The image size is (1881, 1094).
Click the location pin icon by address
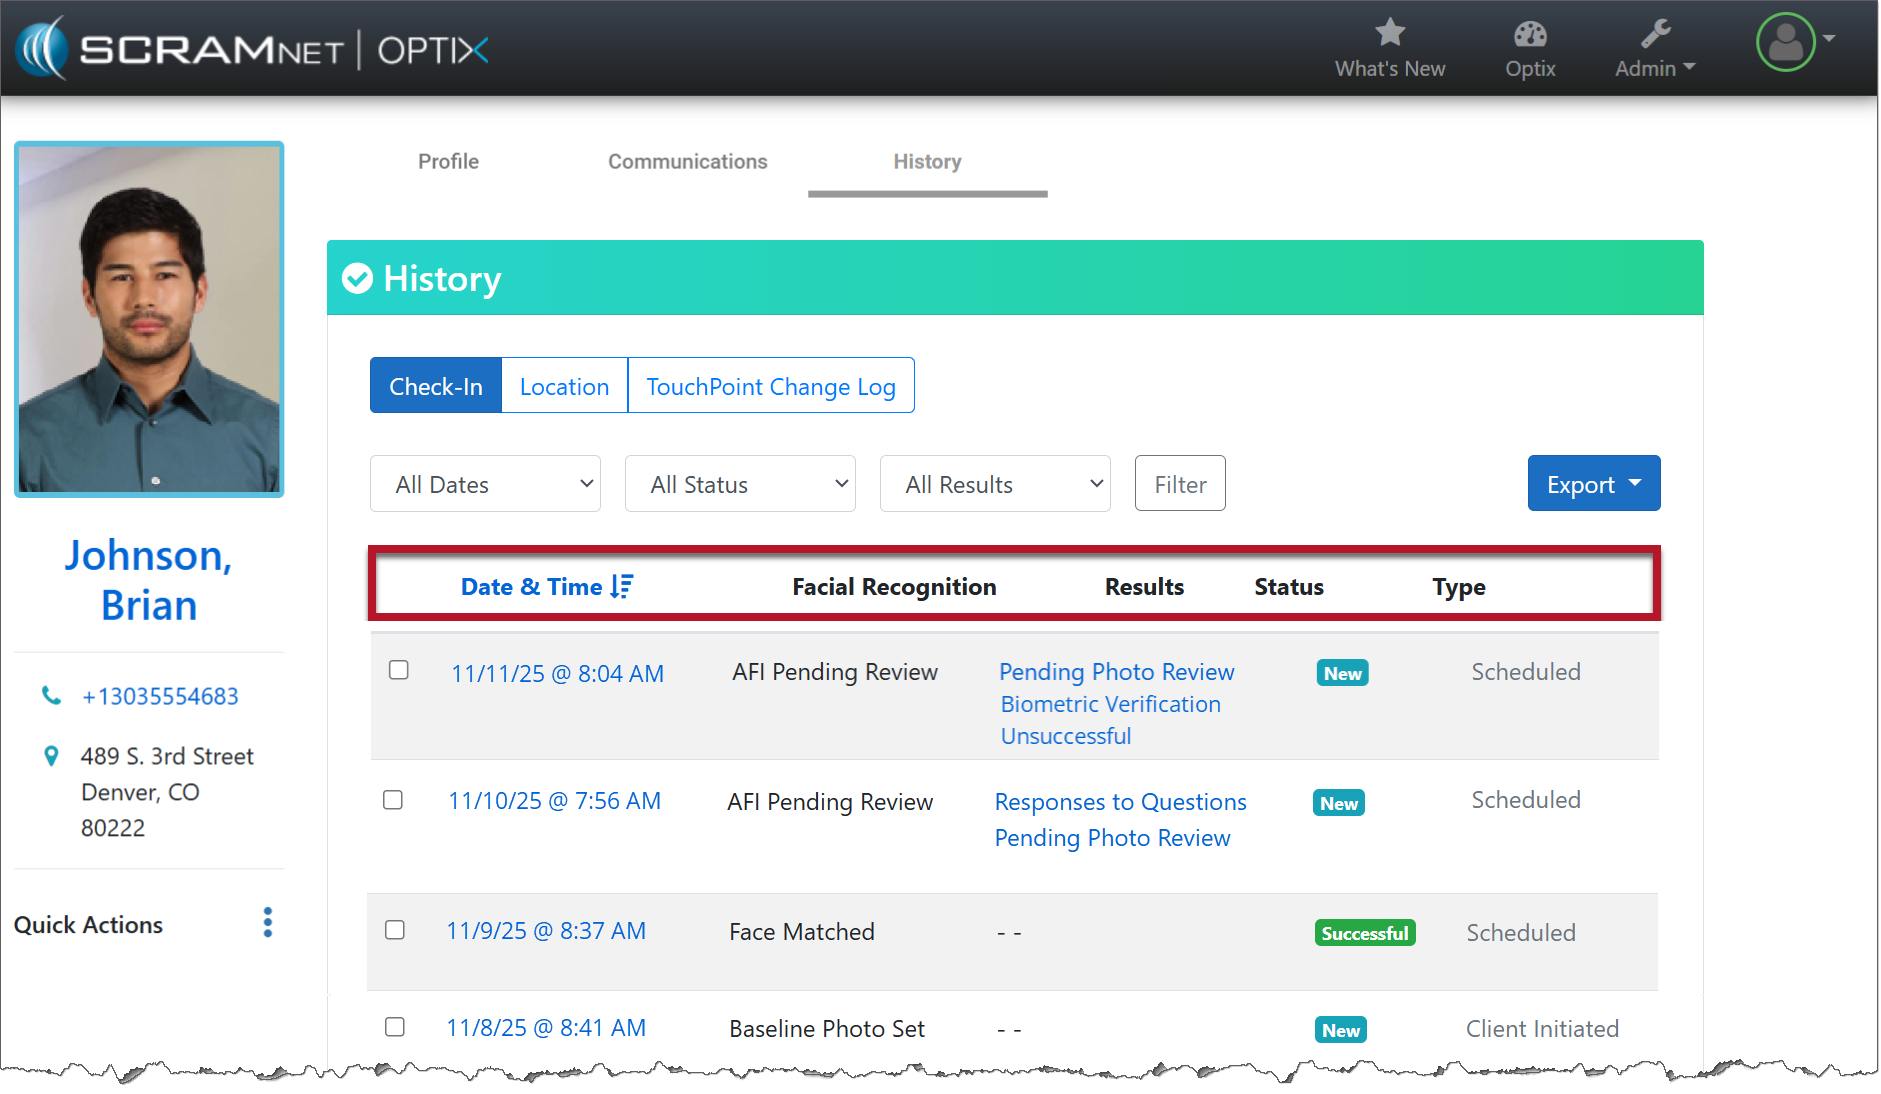(x=51, y=756)
